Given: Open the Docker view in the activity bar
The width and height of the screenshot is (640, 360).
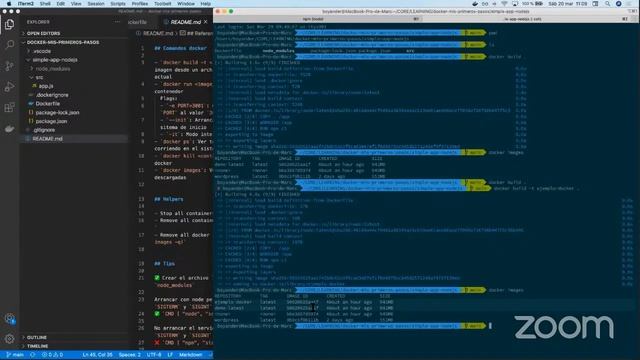Looking at the screenshot, I should click(9, 129).
